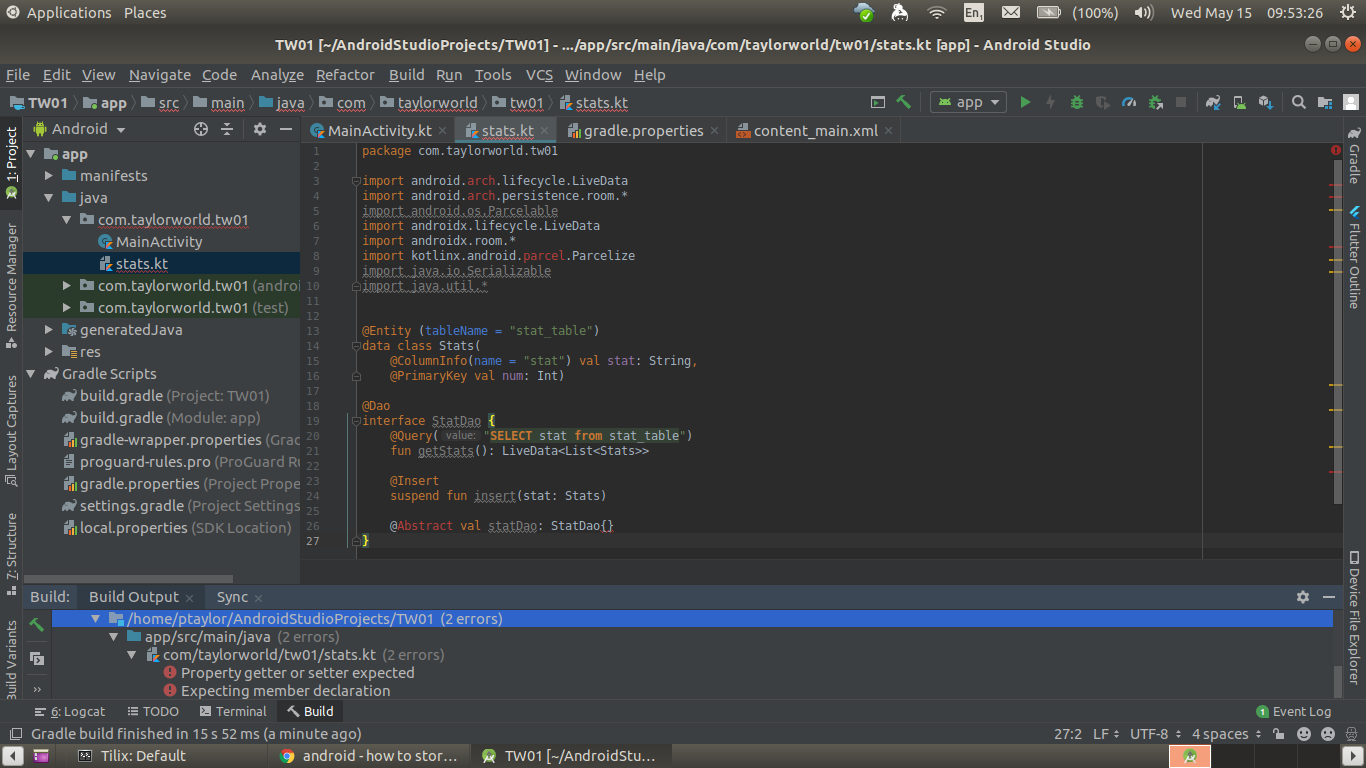Viewport: 1366px width, 768px height.
Task: Start debugging with the bug icon
Action: (x=1077, y=102)
